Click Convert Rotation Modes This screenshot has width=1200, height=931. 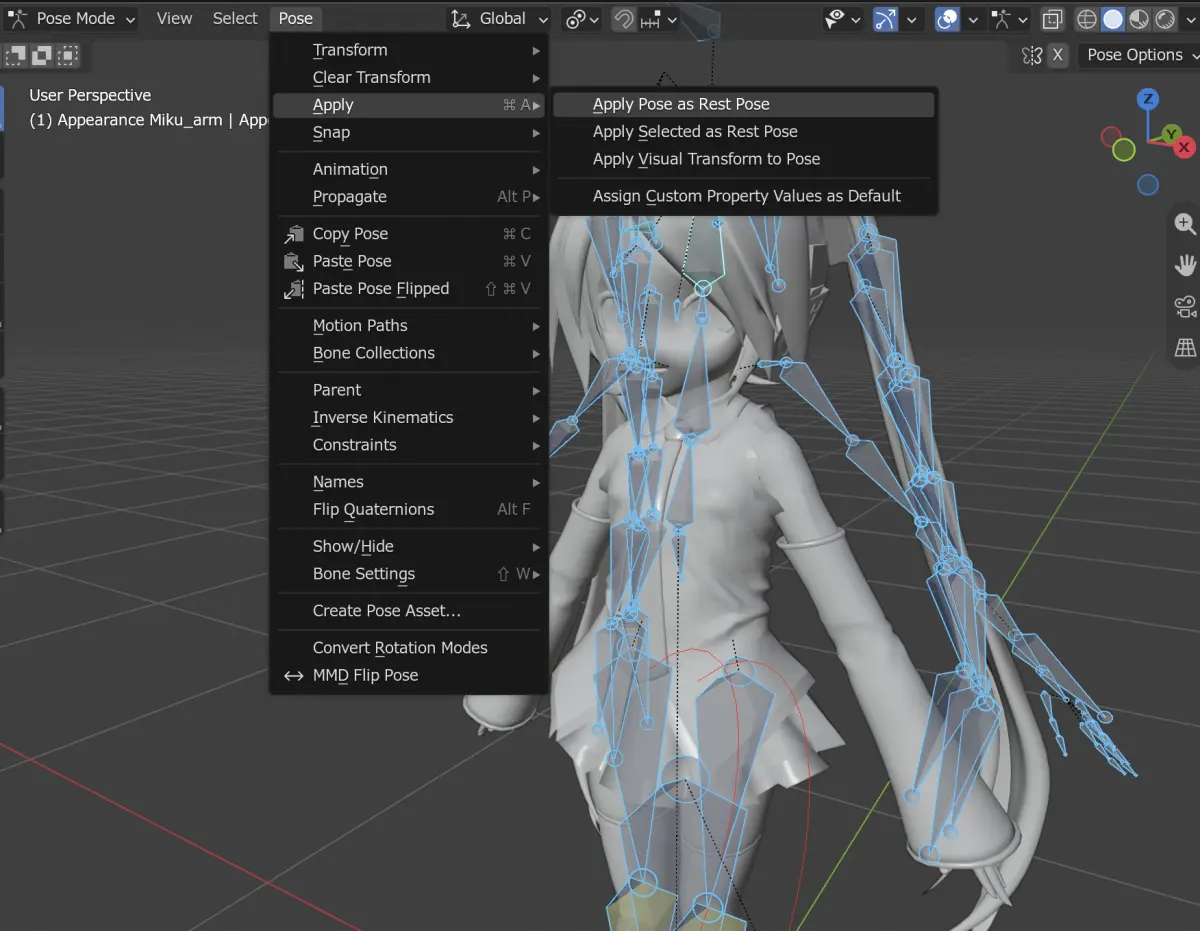tap(409, 648)
